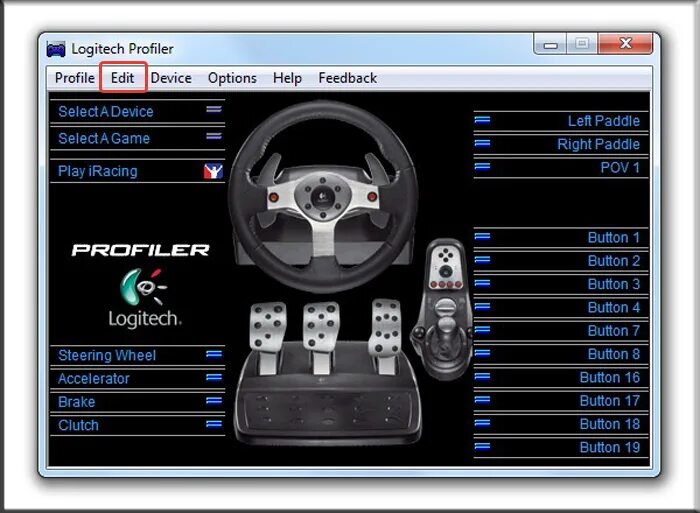
Task: Click bars icon next to Button 4
Action: coord(482,306)
